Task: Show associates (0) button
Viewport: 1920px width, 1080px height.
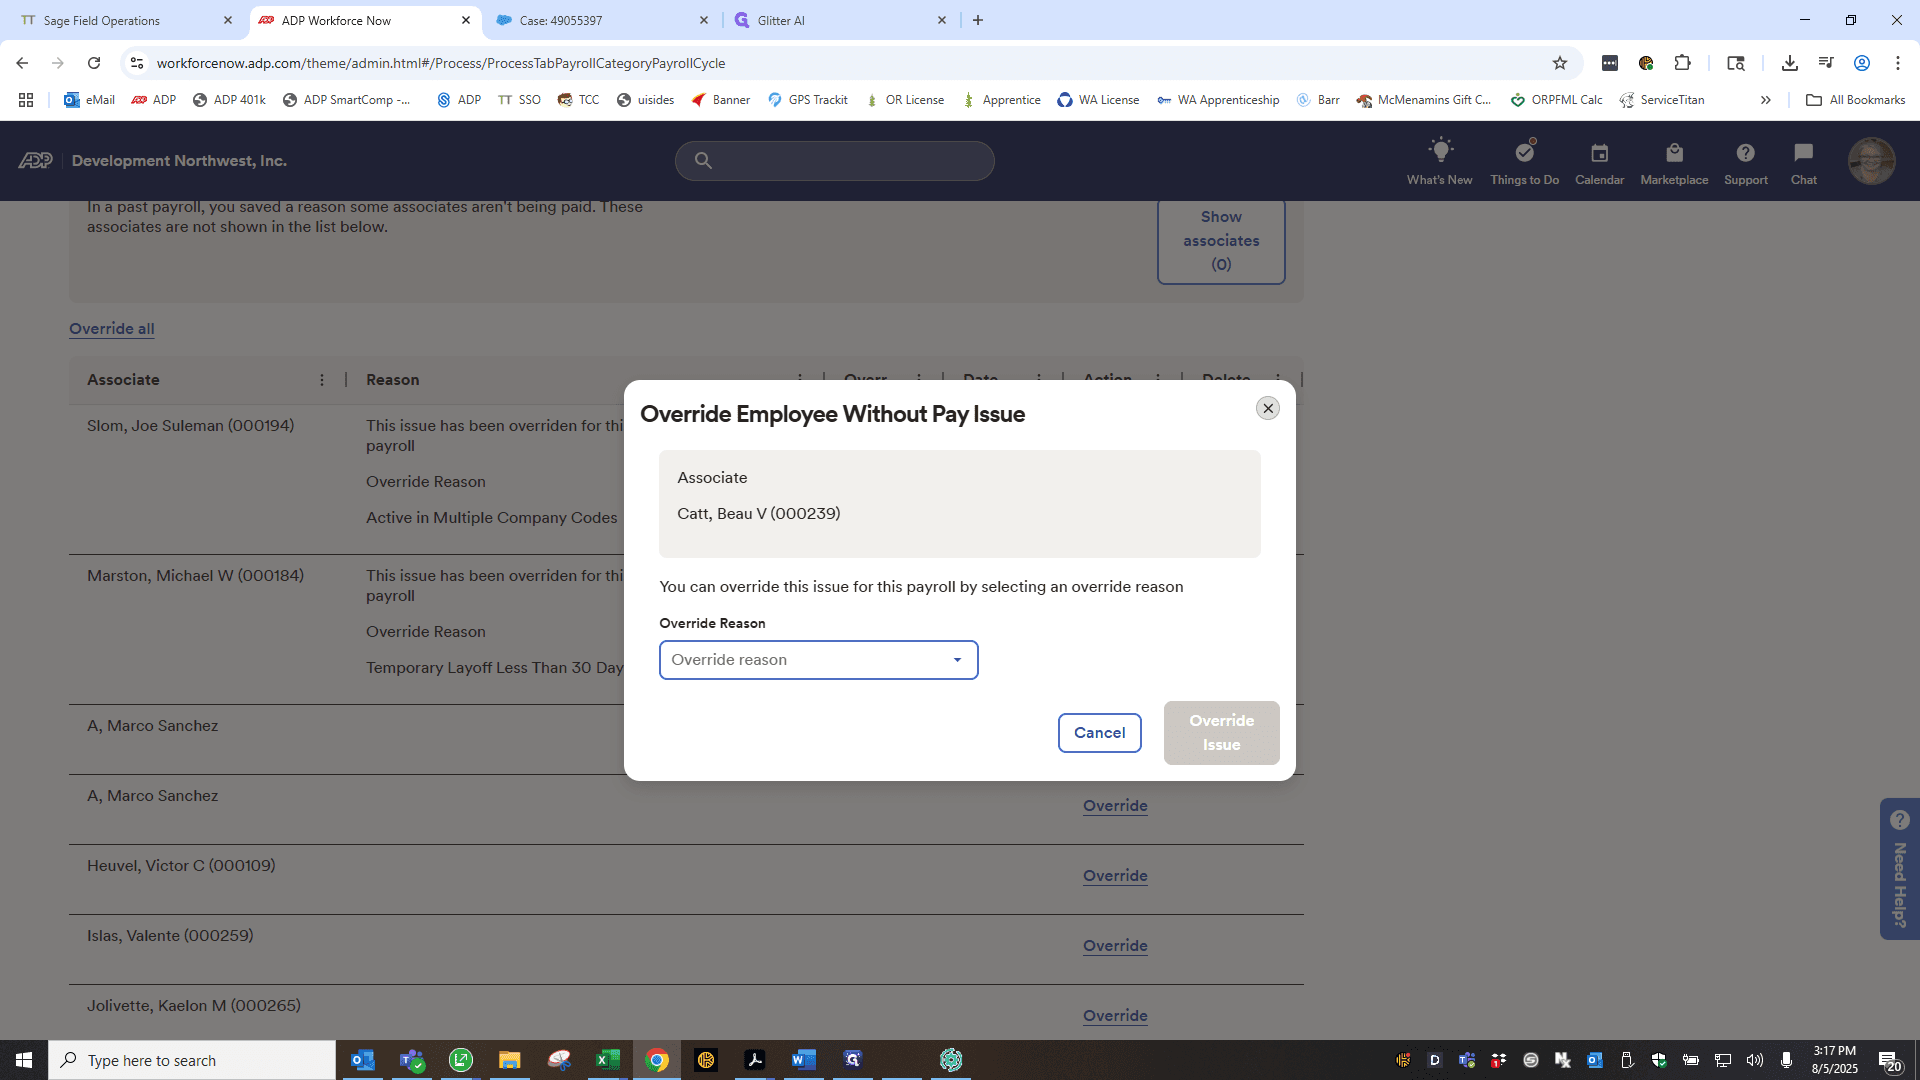Action: [x=1221, y=241]
